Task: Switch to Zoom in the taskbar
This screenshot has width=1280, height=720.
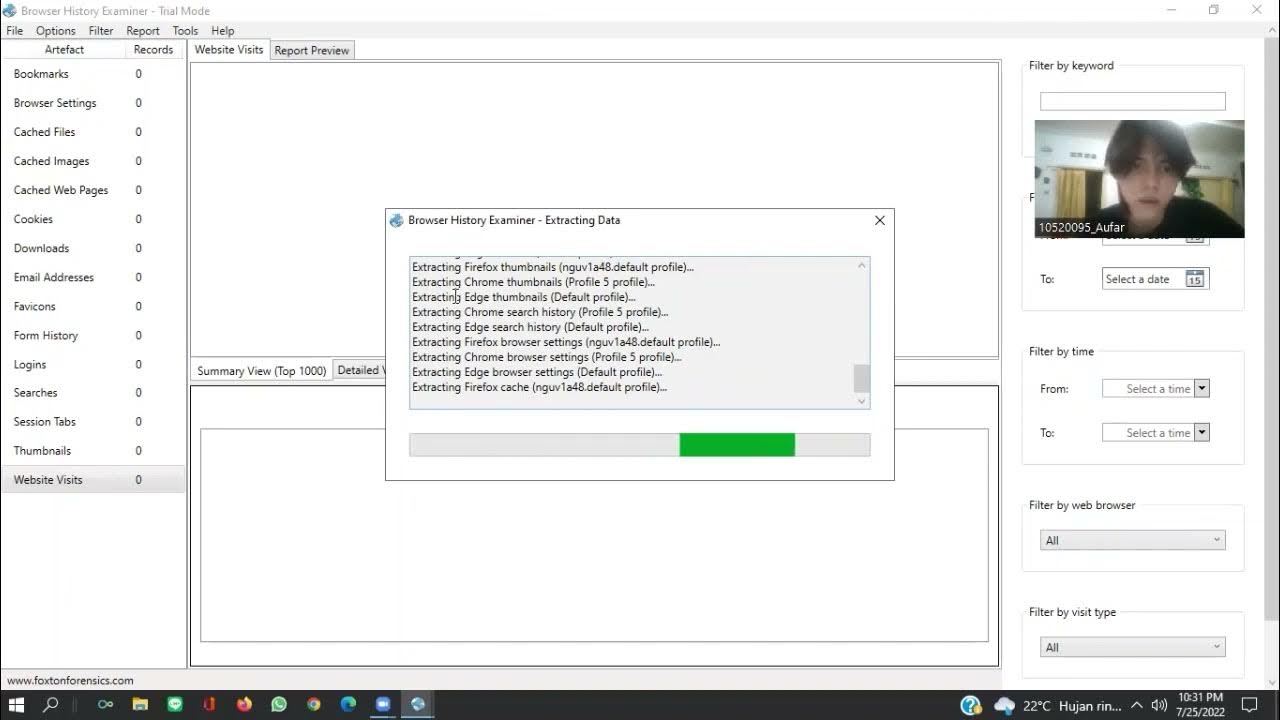Action: click(x=382, y=704)
